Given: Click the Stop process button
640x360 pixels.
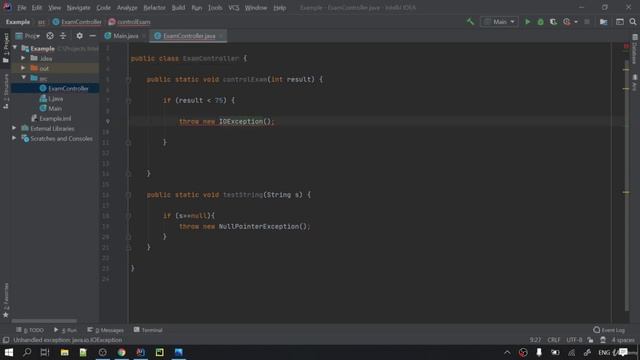Looking at the screenshot, I should click(x=587, y=22).
